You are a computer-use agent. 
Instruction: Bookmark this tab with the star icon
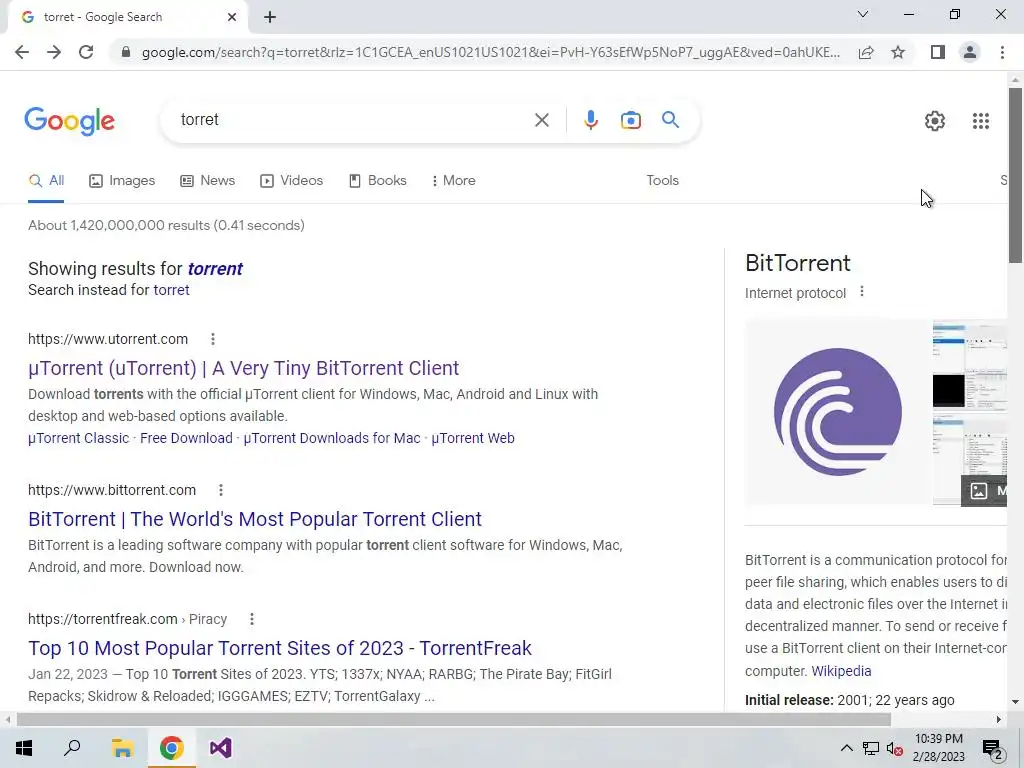[x=898, y=52]
